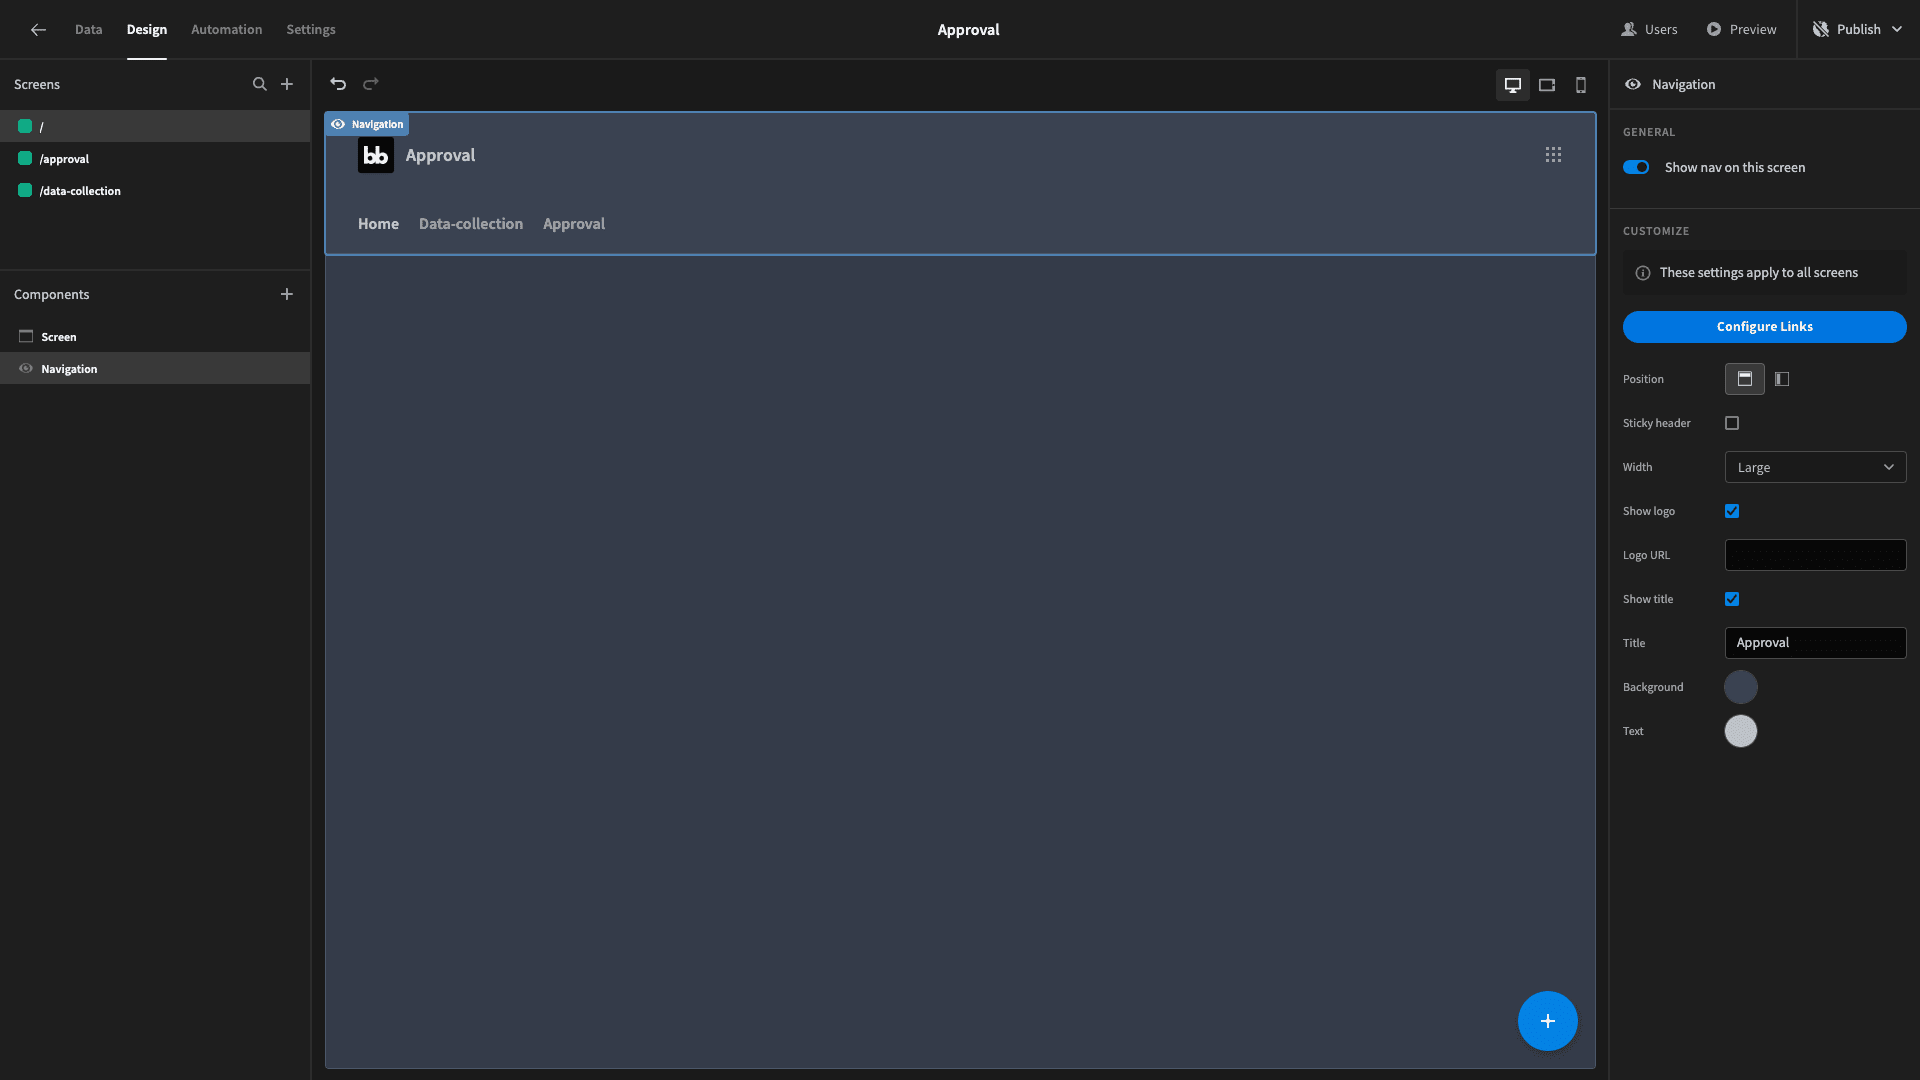The width and height of the screenshot is (1920, 1080).
Task: Add a component with the plus icon
Action: click(287, 294)
